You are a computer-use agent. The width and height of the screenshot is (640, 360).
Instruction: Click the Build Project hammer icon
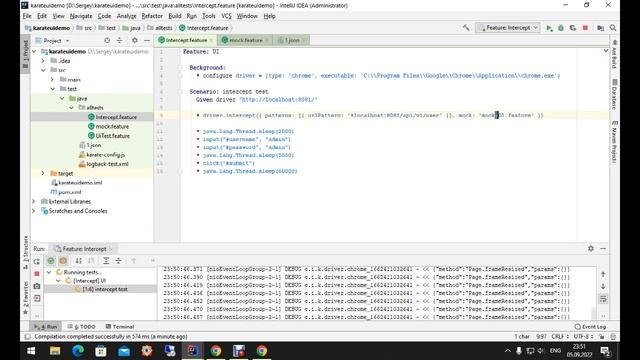point(466,28)
